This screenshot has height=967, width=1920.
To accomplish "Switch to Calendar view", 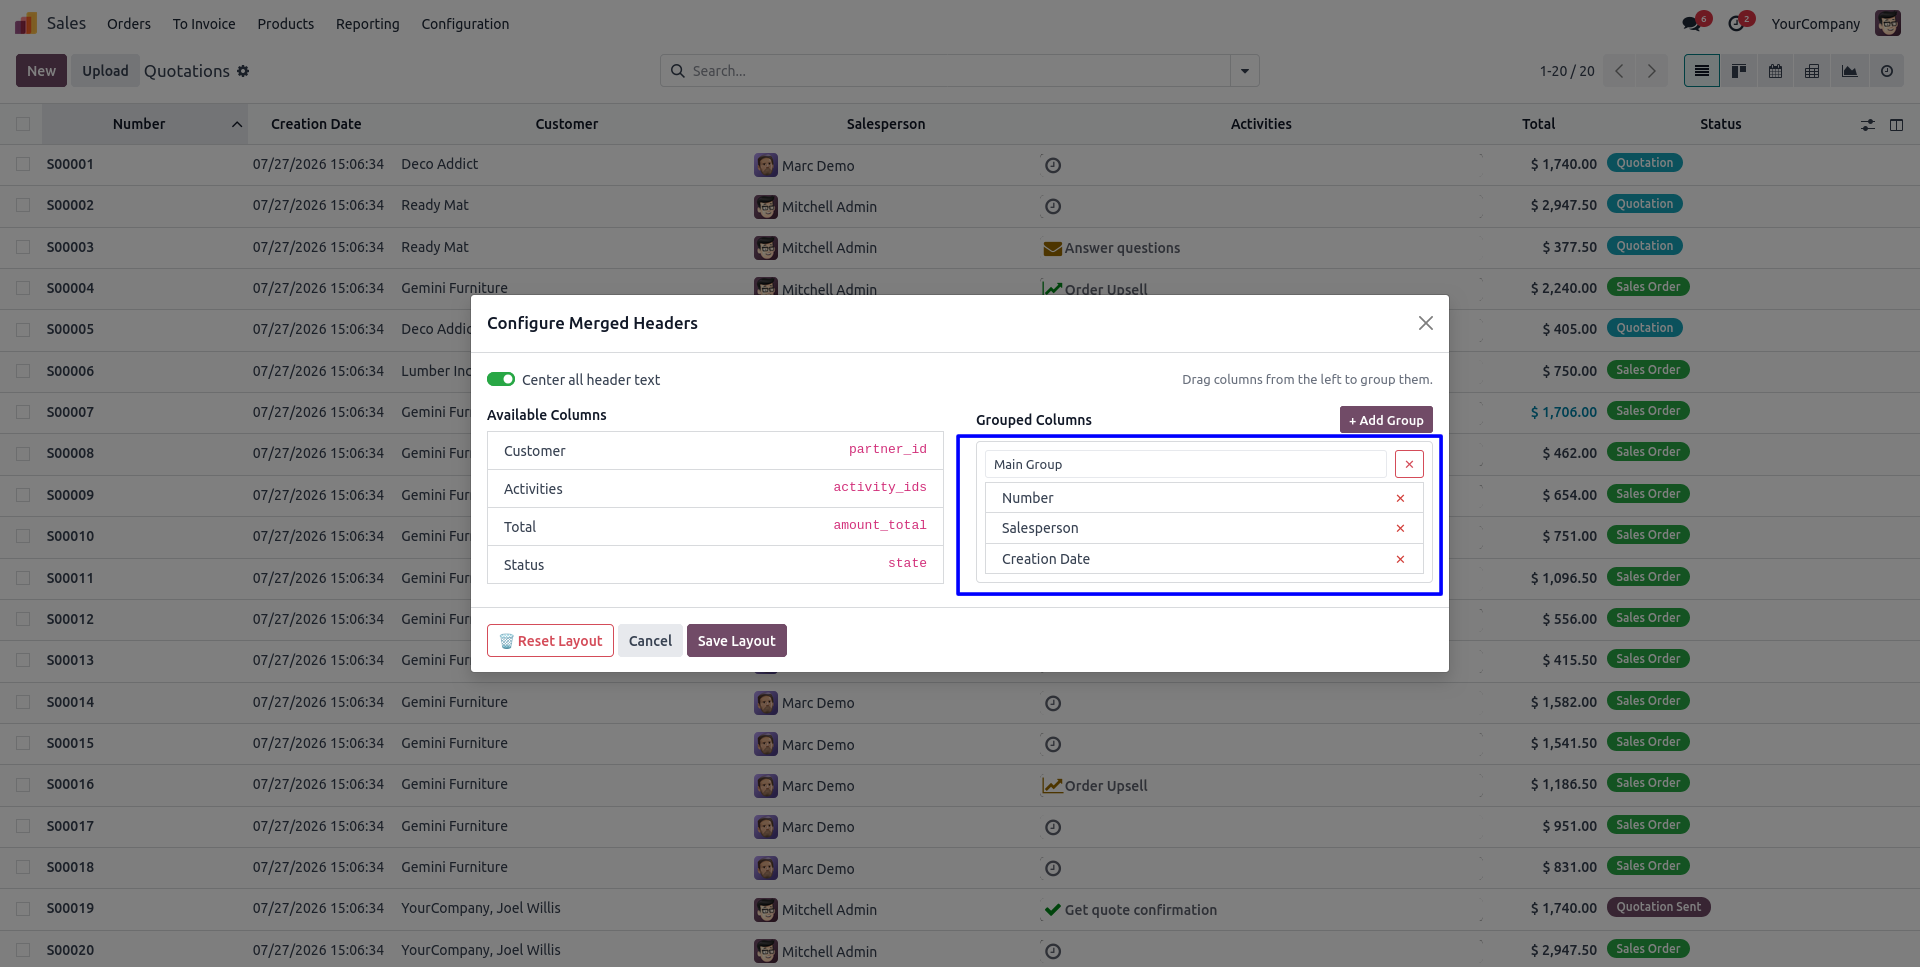I will [x=1775, y=71].
